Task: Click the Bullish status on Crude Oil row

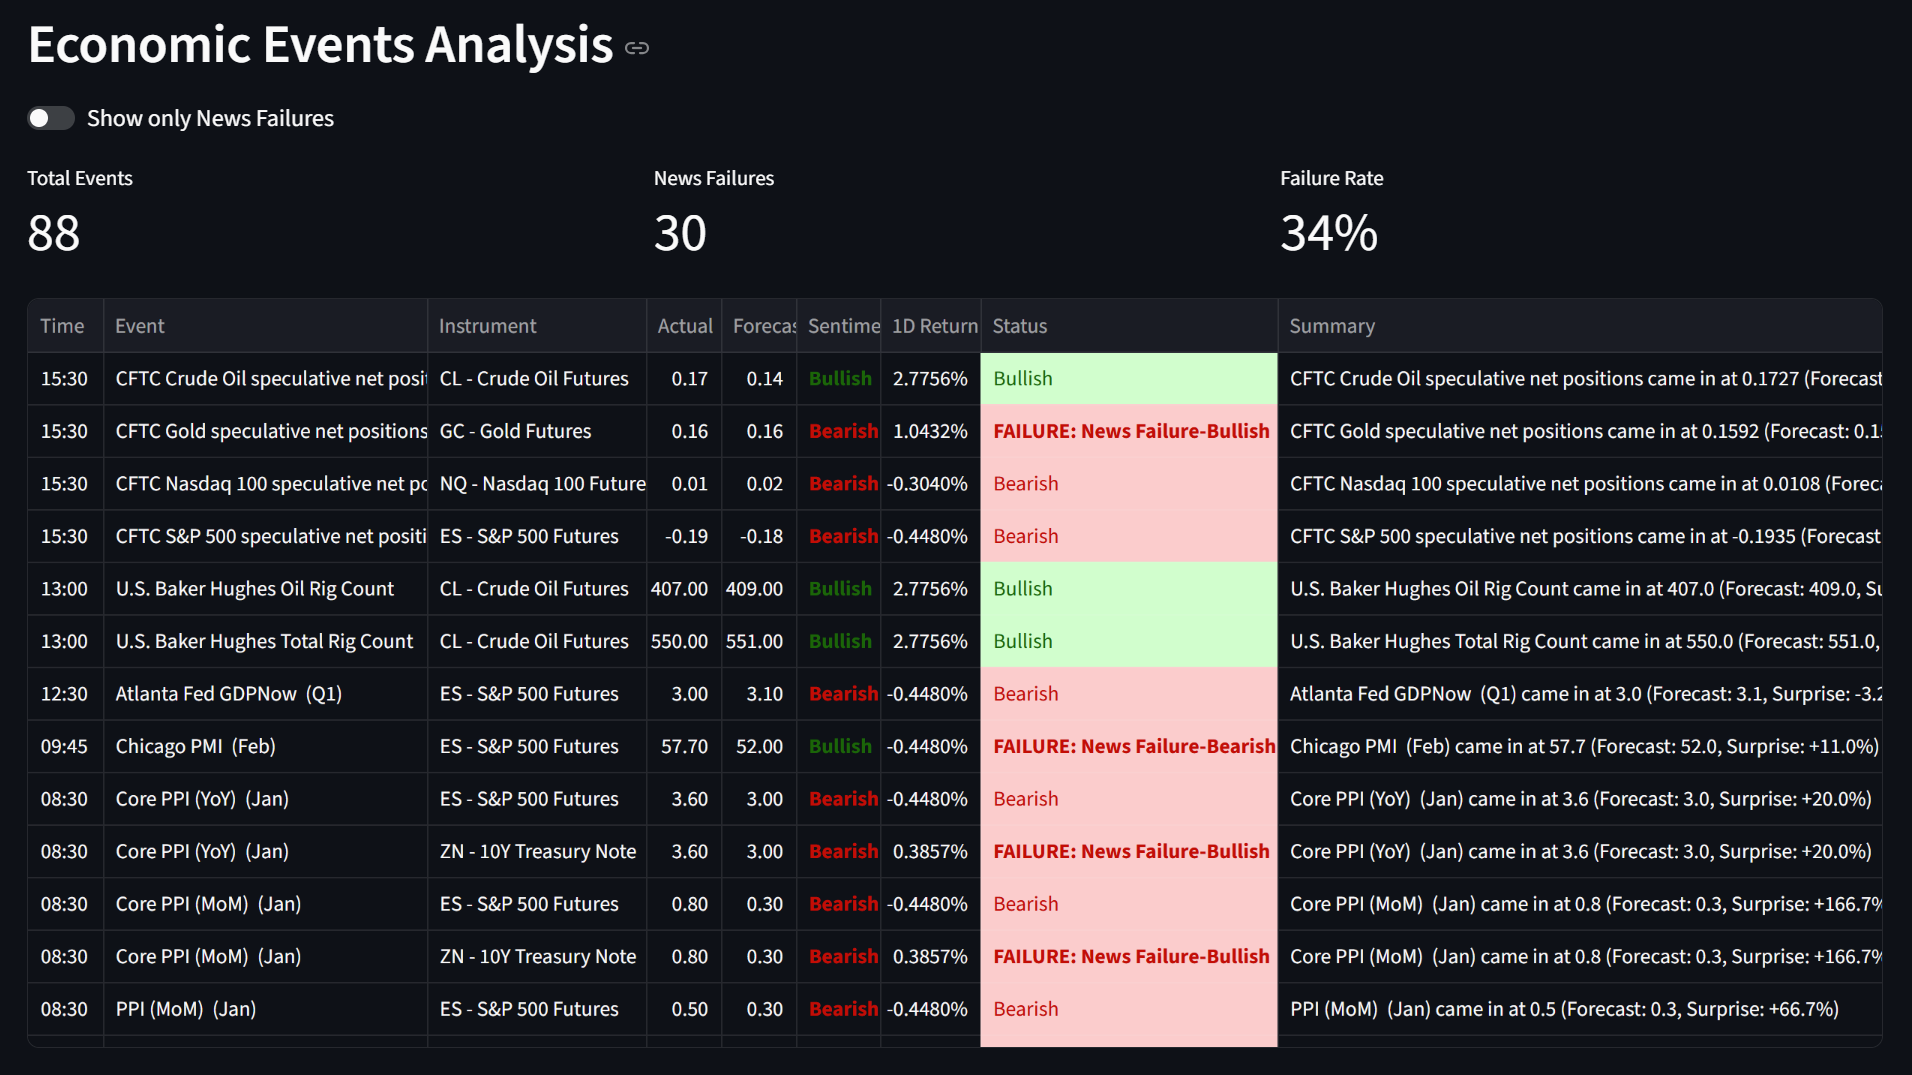Action: pos(1022,378)
